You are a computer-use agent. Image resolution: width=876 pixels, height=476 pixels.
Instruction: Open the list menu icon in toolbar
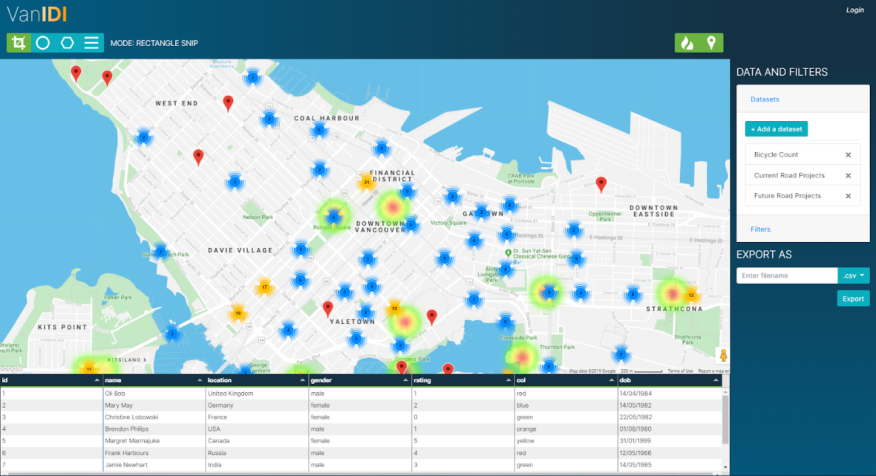91,43
